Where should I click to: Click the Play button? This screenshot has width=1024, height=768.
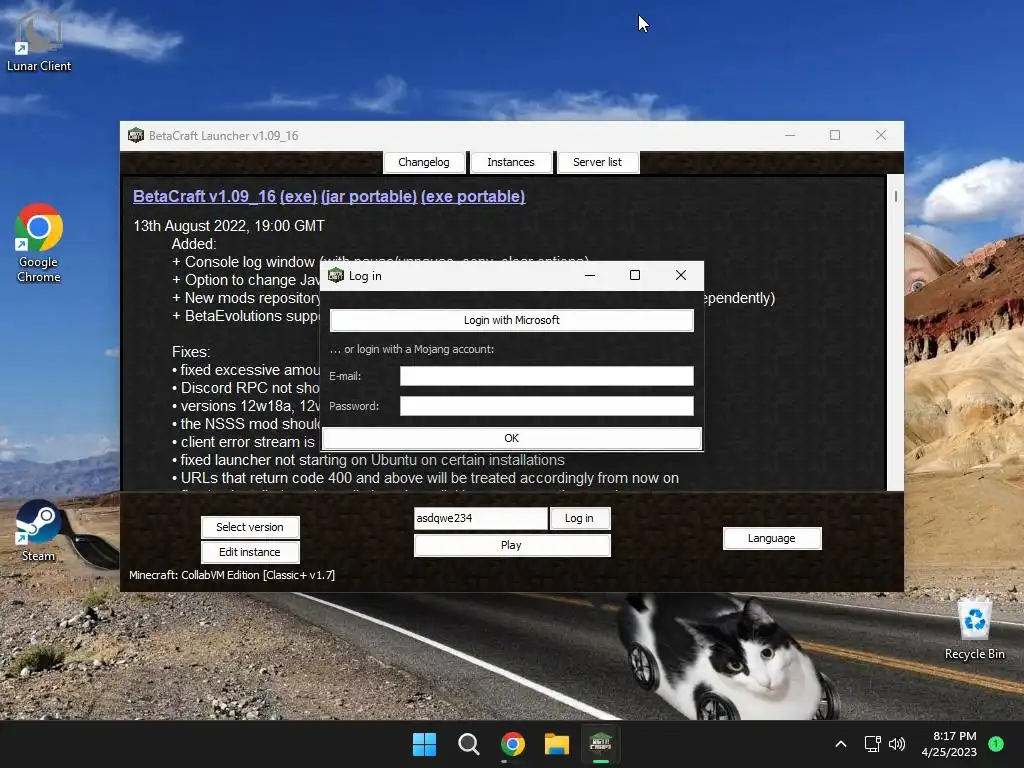pos(512,545)
